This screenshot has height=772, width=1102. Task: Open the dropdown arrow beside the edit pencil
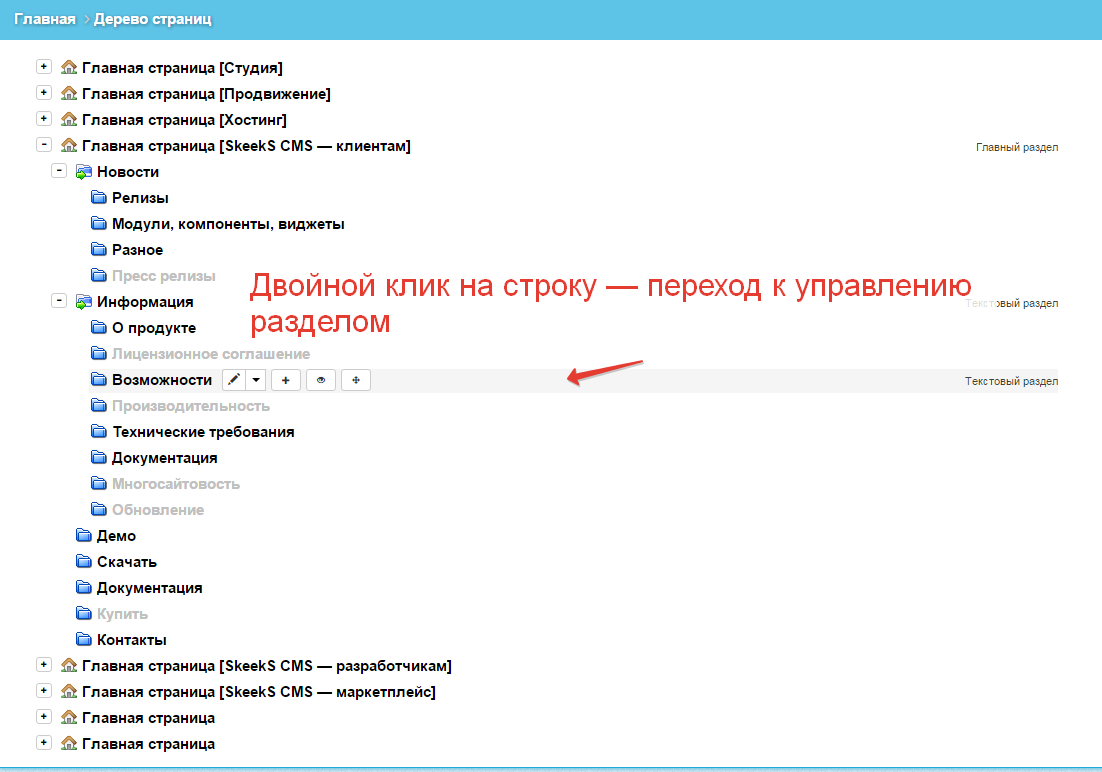256,380
